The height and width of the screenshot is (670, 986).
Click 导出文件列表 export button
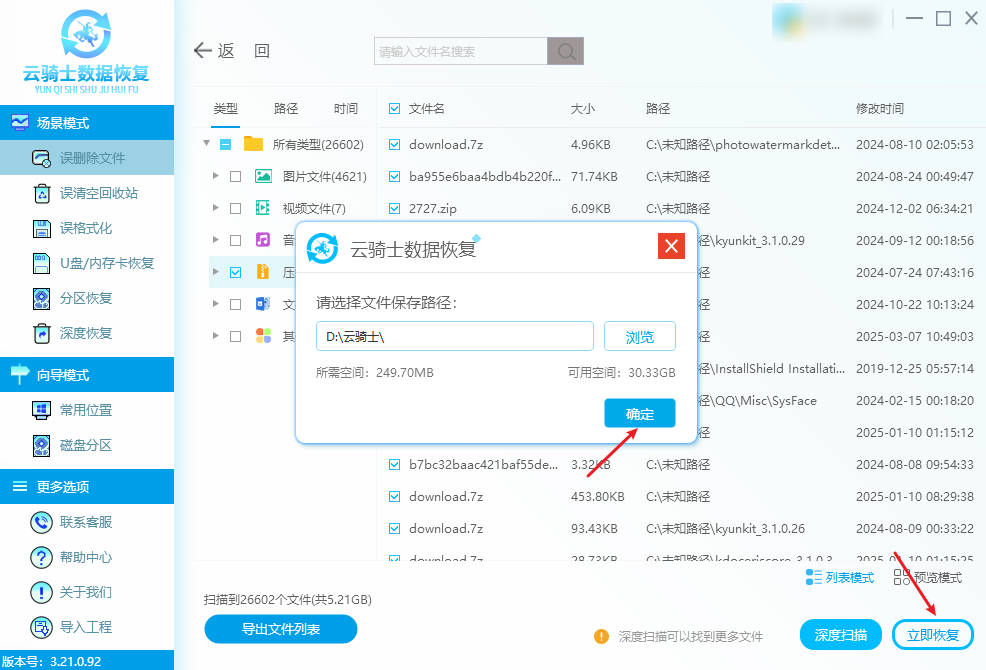pos(280,629)
